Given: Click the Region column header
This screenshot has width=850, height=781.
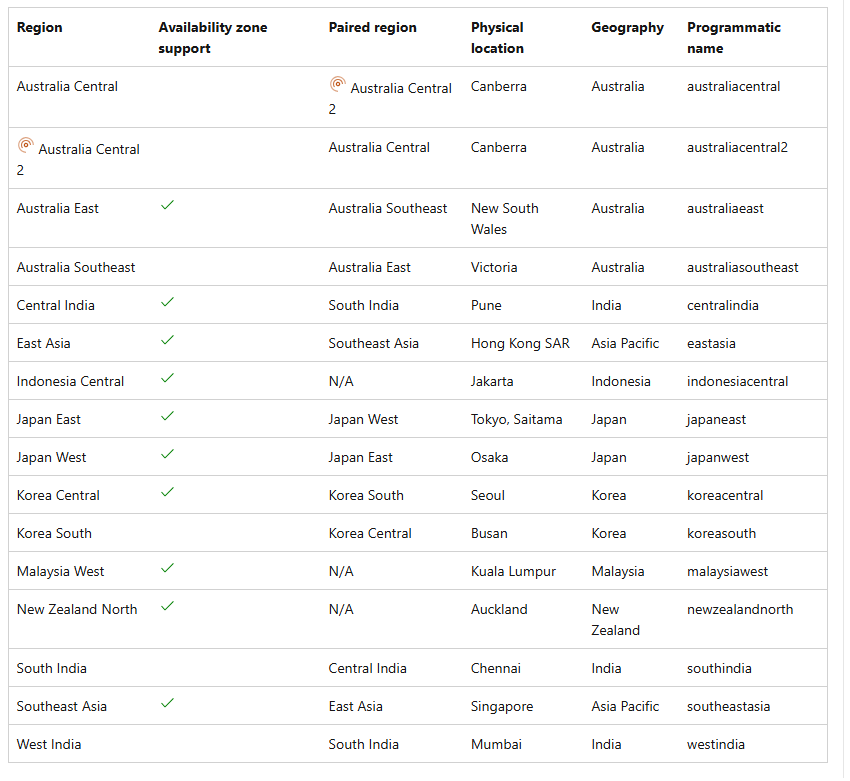Looking at the screenshot, I should click(40, 28).
